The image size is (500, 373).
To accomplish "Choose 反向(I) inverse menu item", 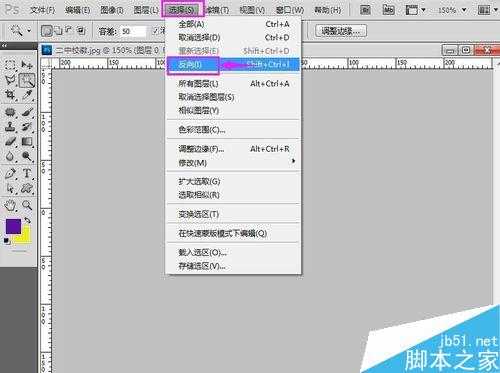I will tap(233, 64).
